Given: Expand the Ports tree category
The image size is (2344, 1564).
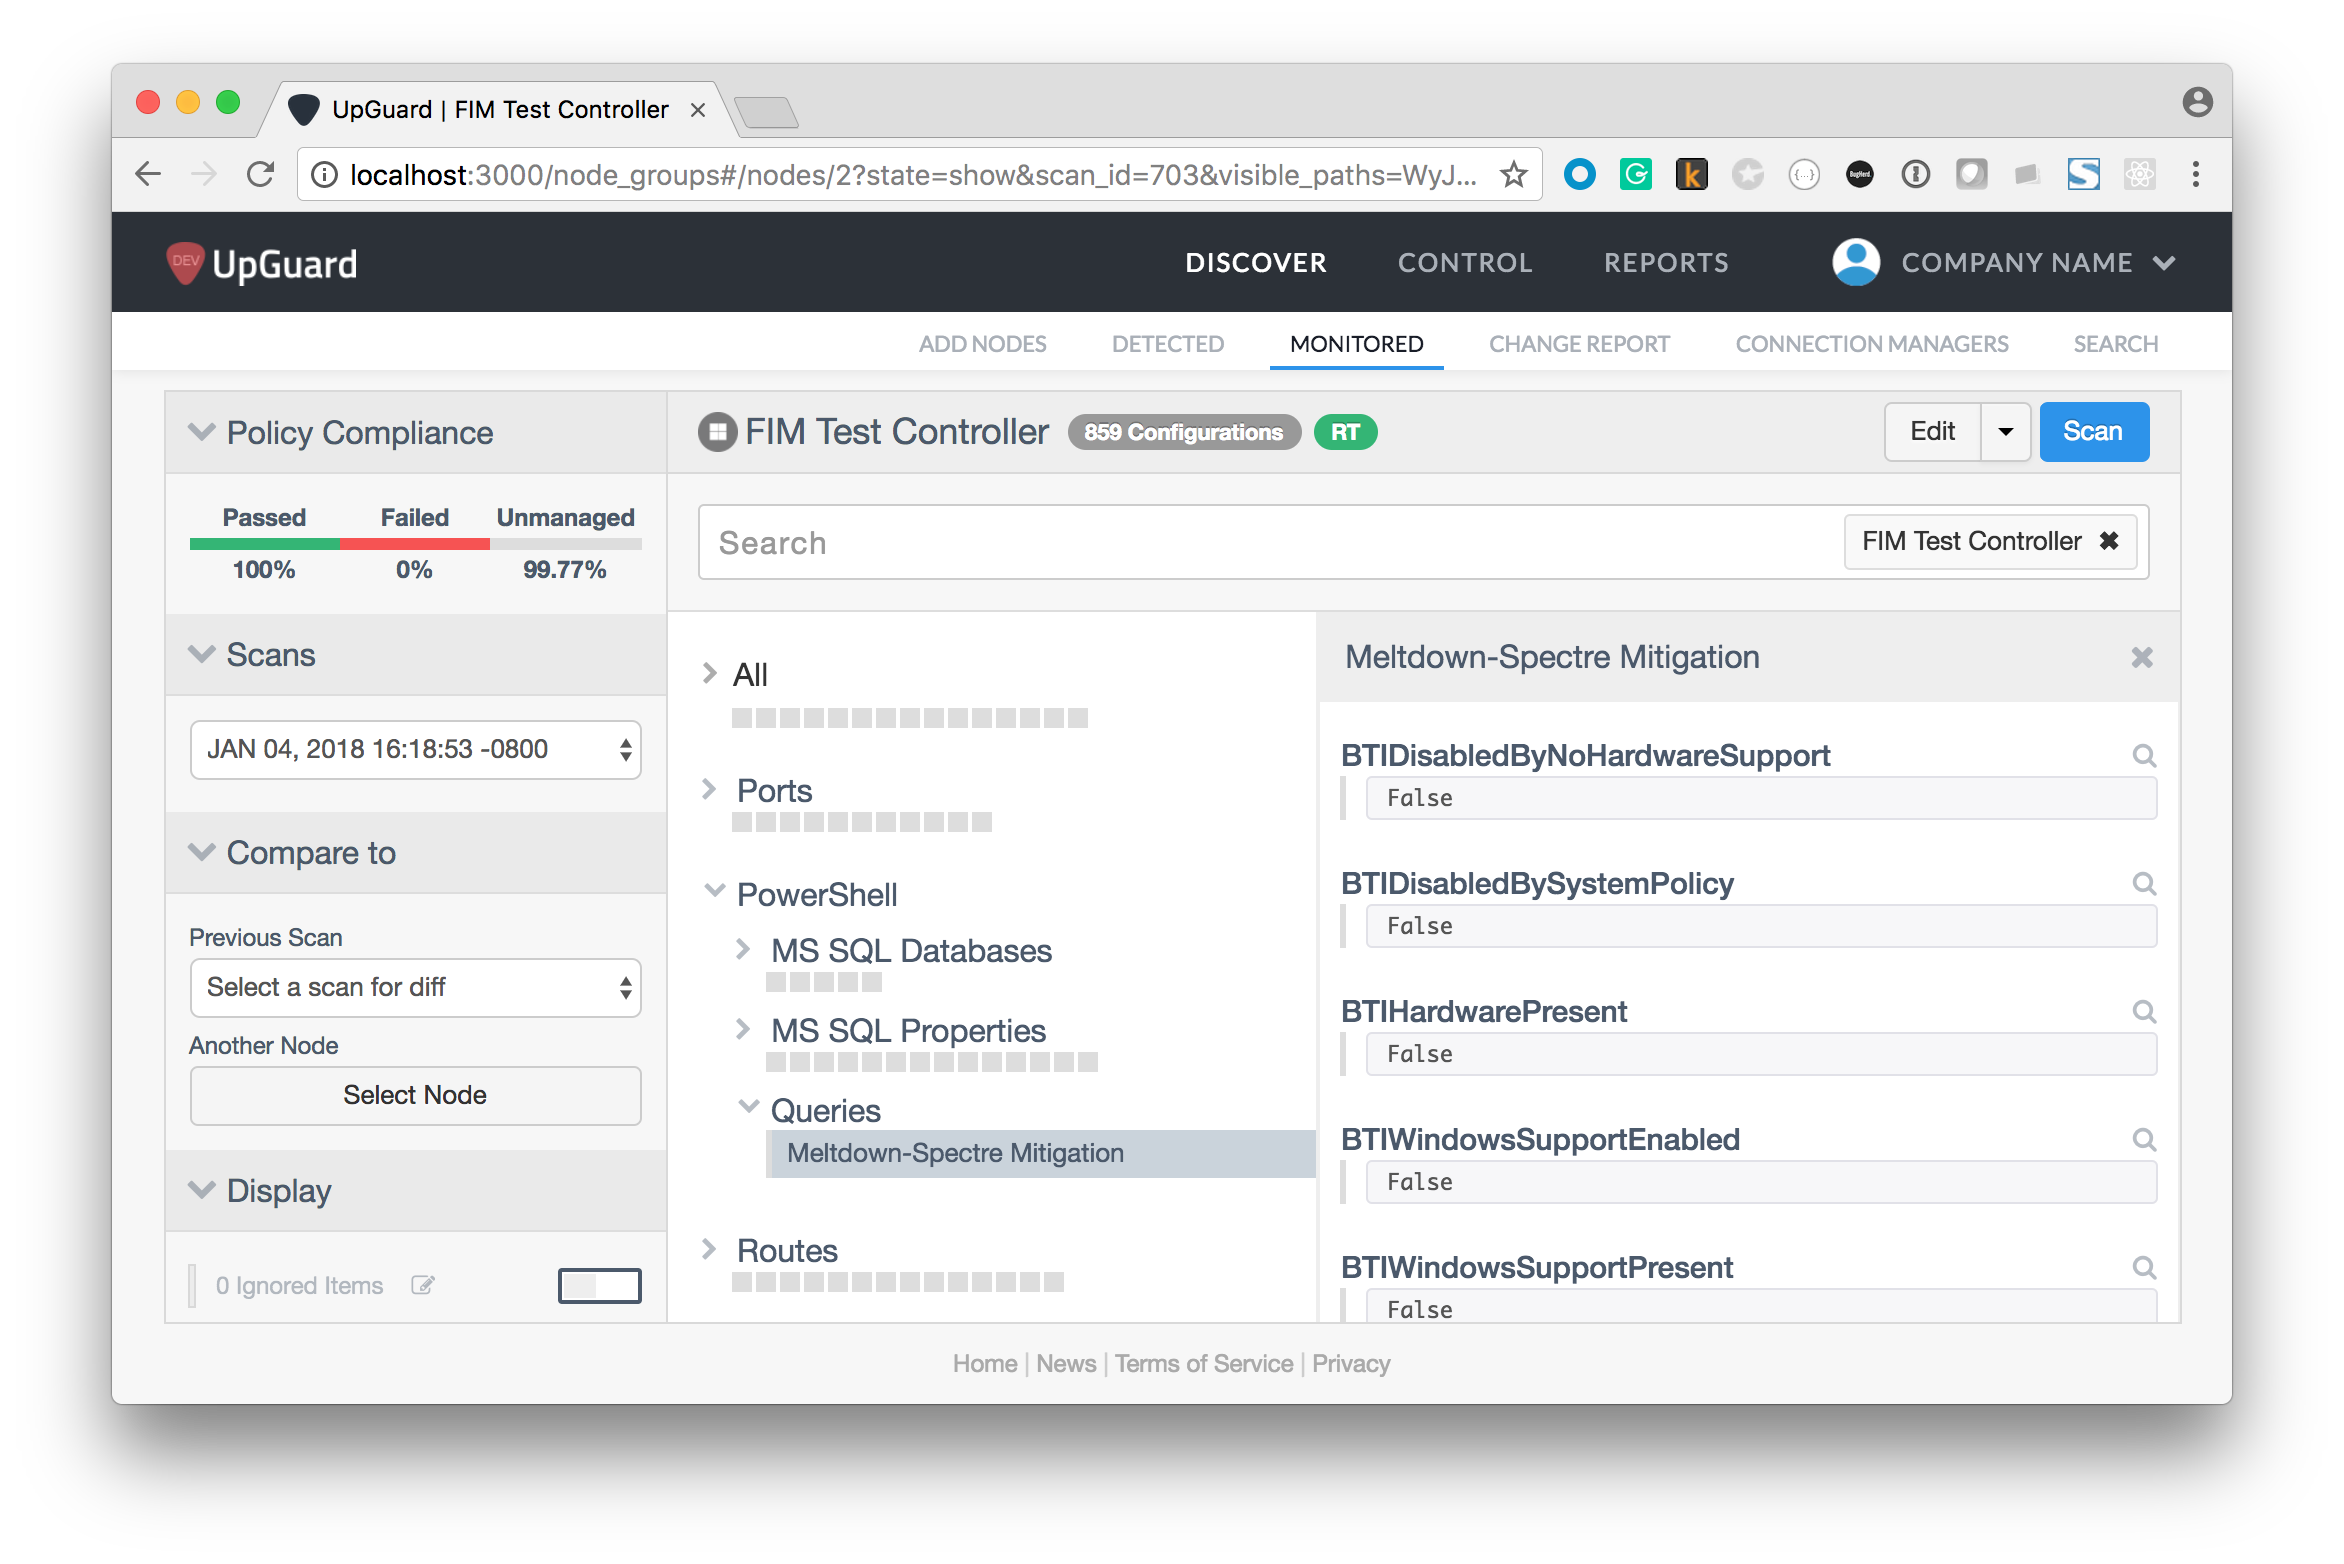Looking at the screenshot, I should click(x=710, y=790).
